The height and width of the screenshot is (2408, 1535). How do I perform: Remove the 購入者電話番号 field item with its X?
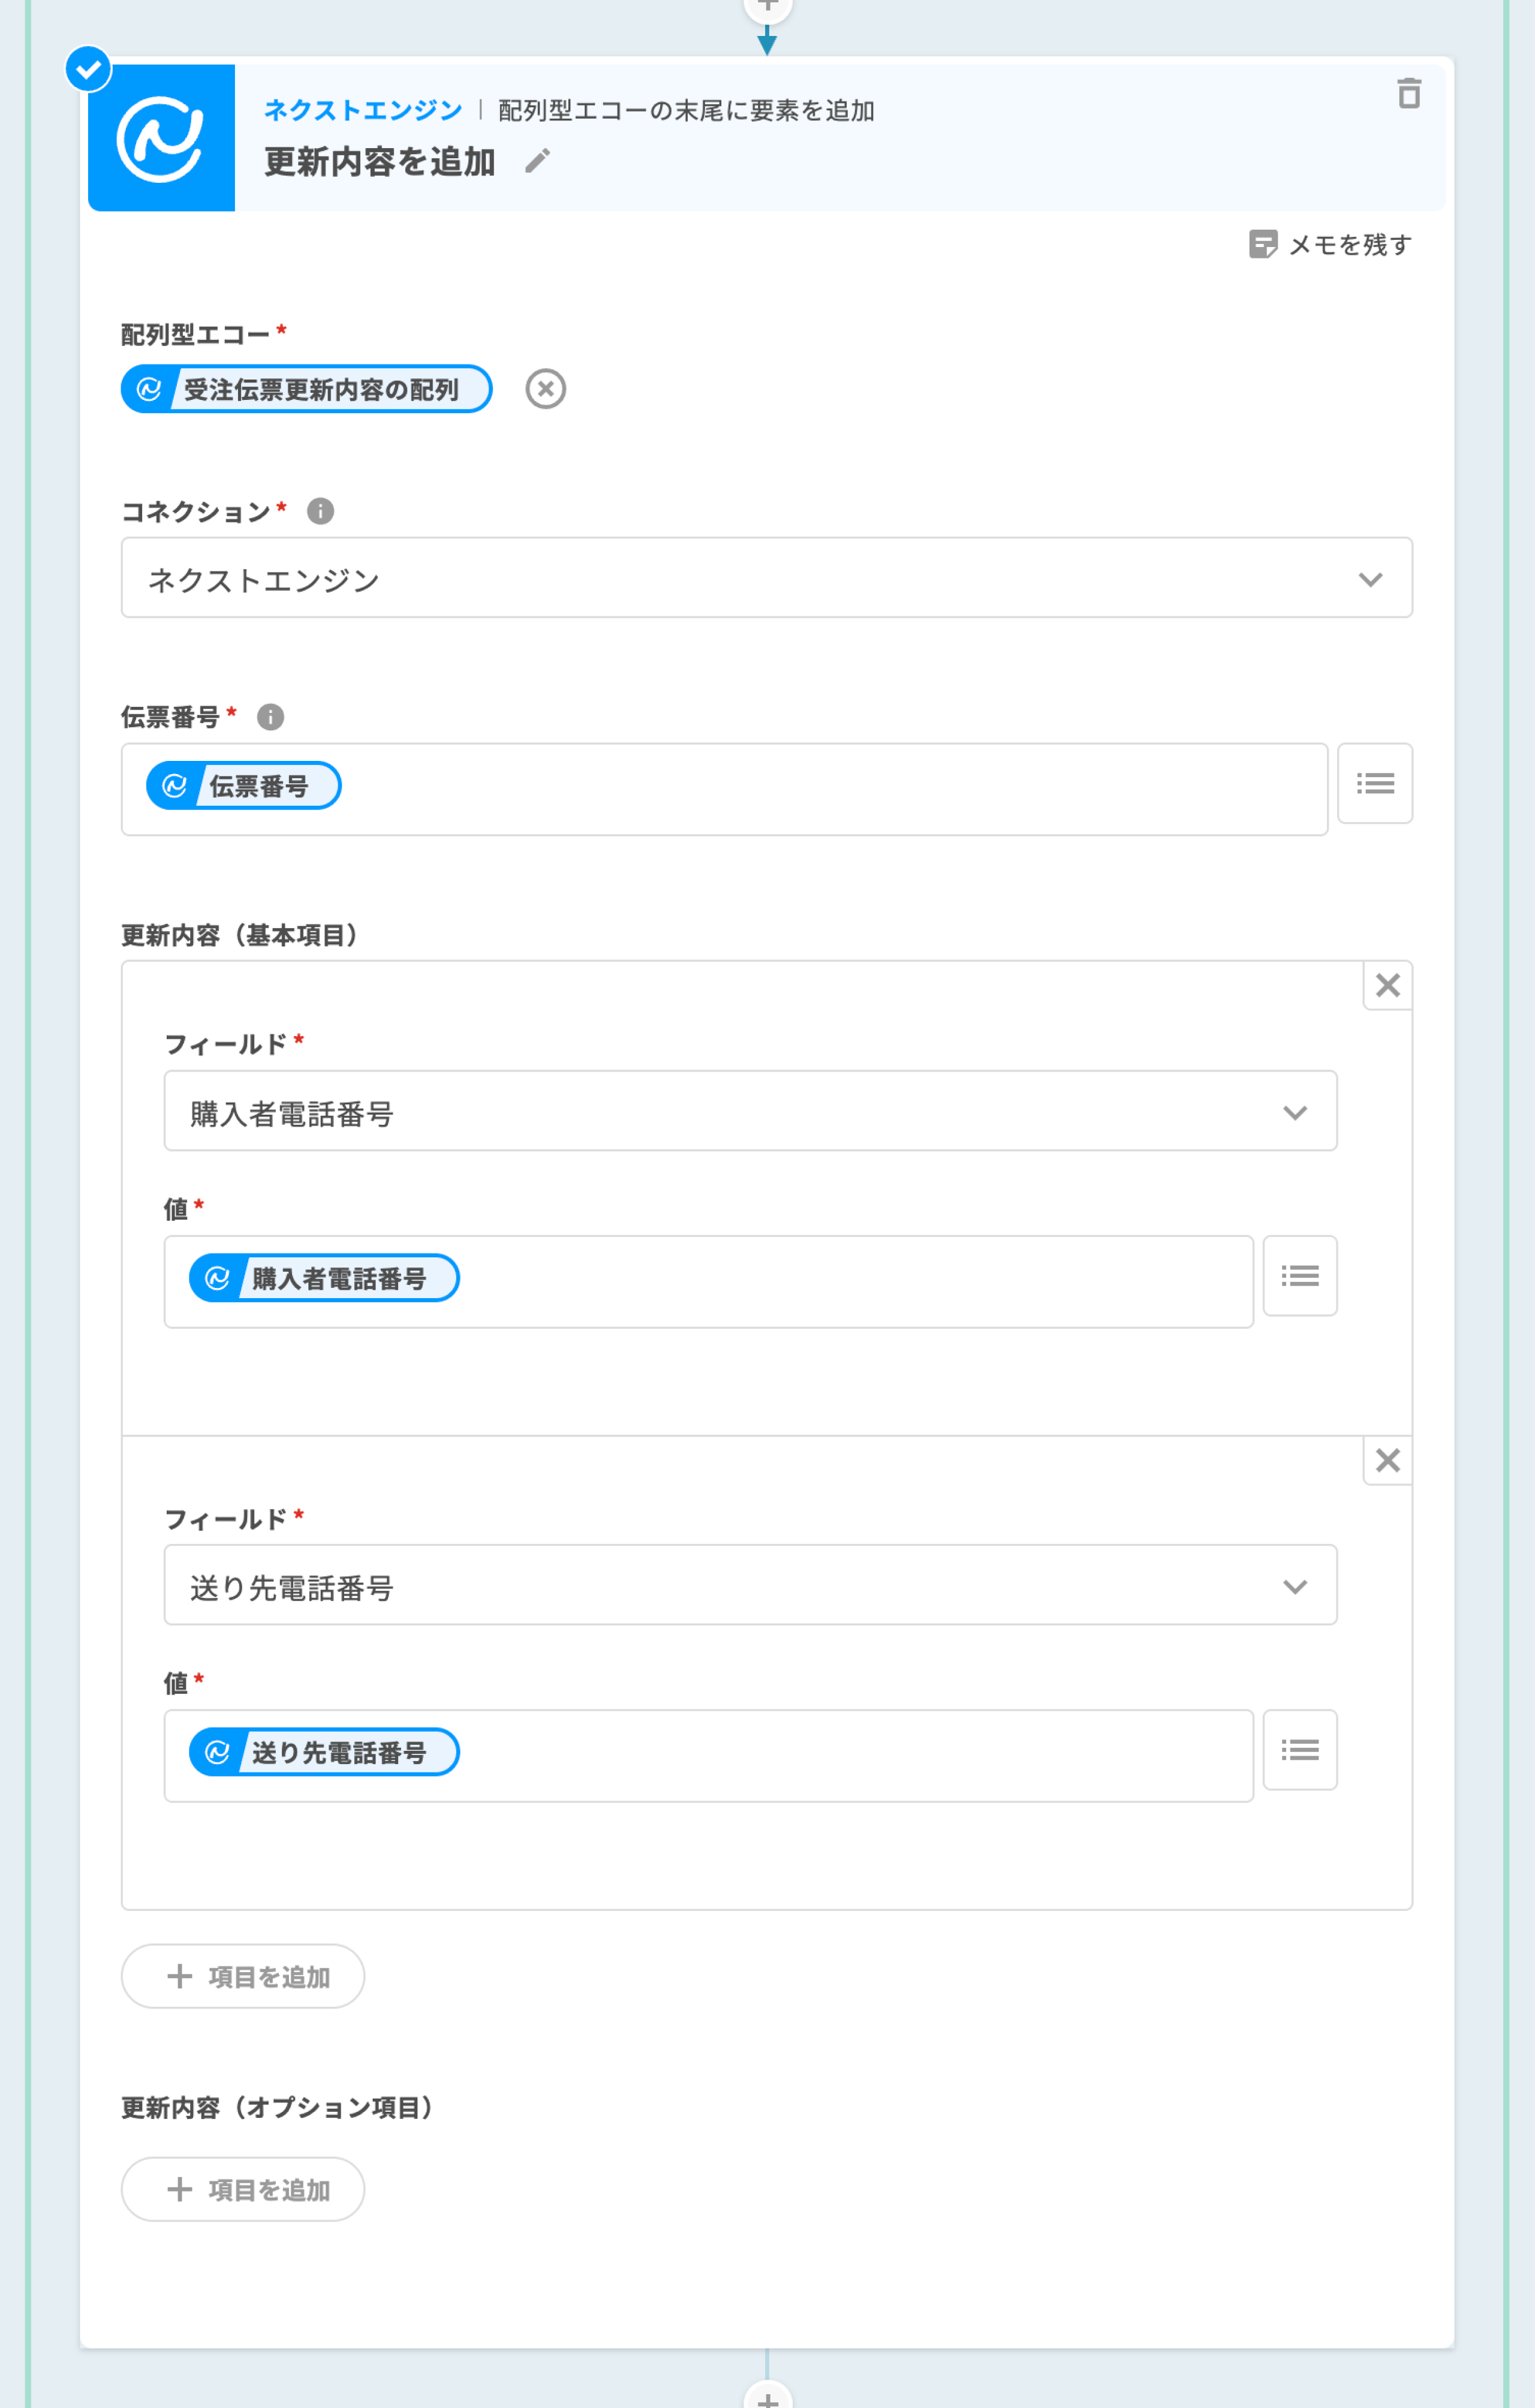tap(1387, 985)
